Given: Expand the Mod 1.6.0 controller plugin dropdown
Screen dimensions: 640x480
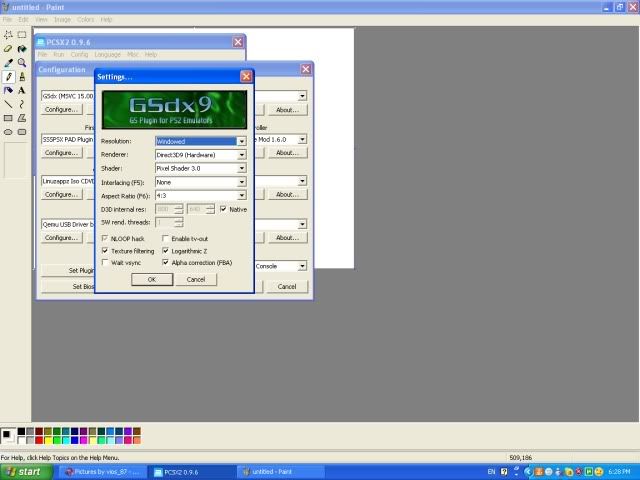Looking at the screenshot, I should 302,140.
